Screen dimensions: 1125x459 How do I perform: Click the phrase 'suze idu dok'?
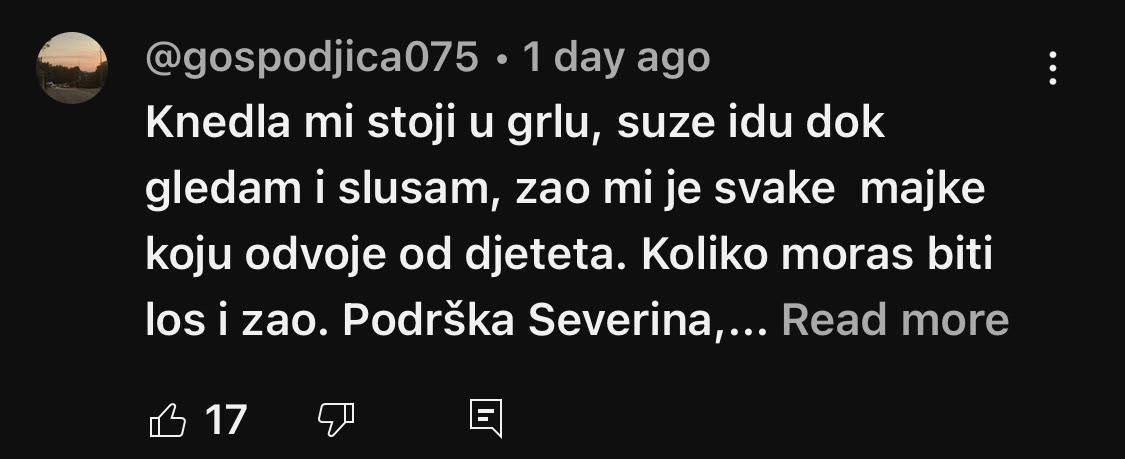tap(750, 125)
